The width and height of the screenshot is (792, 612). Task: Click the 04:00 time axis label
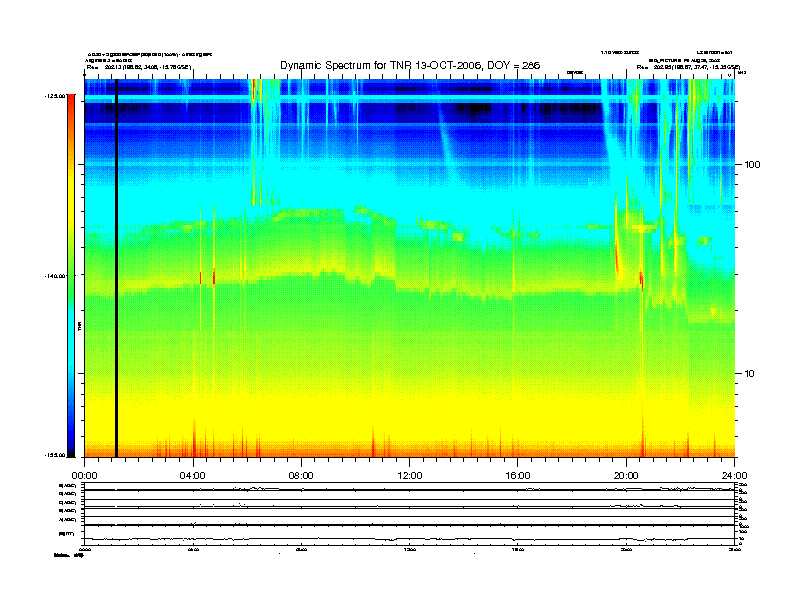tap(193, 476)
